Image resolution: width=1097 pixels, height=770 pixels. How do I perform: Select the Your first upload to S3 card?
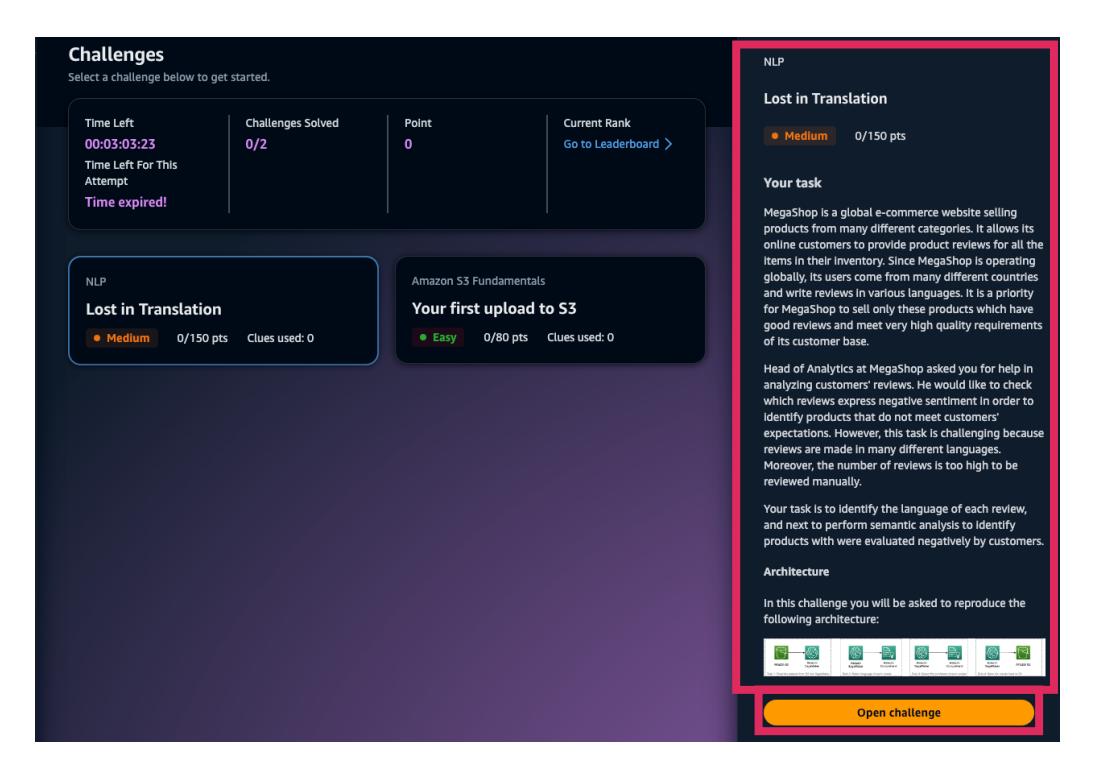[x=550, y=310]
